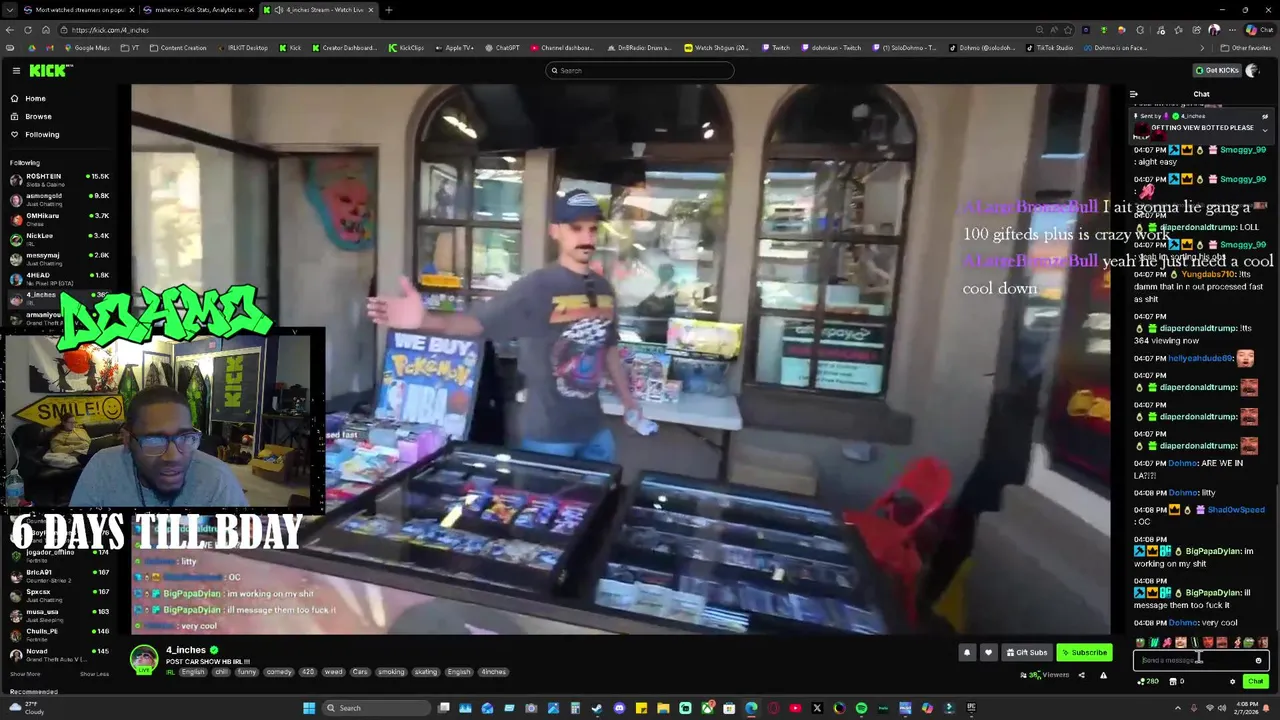This screenshot has height=720, width=1280.
Task: Click the Gift Subs button
Action: click(1027, 652)
